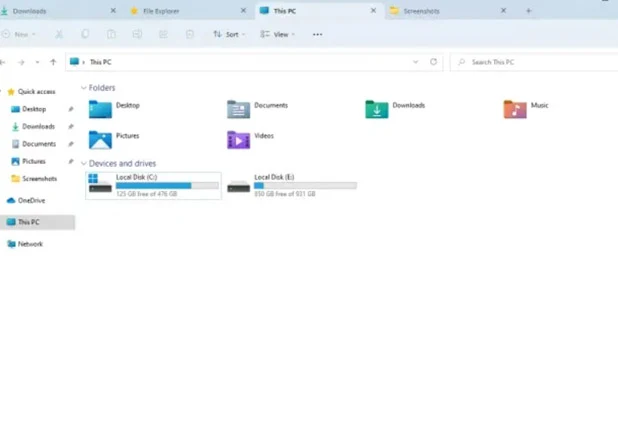This screenshot has height=426, width=618.
Task: Select This PC in the navigation pane
Action: (37, 222)
